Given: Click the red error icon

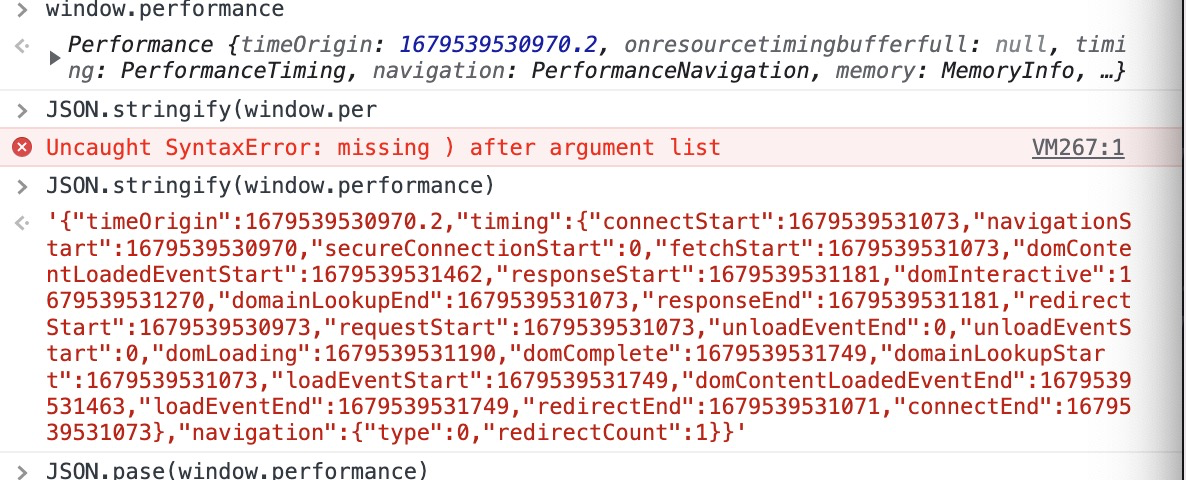Looking at the screenshot, I should pyautogui.click(x=22, y=148).
